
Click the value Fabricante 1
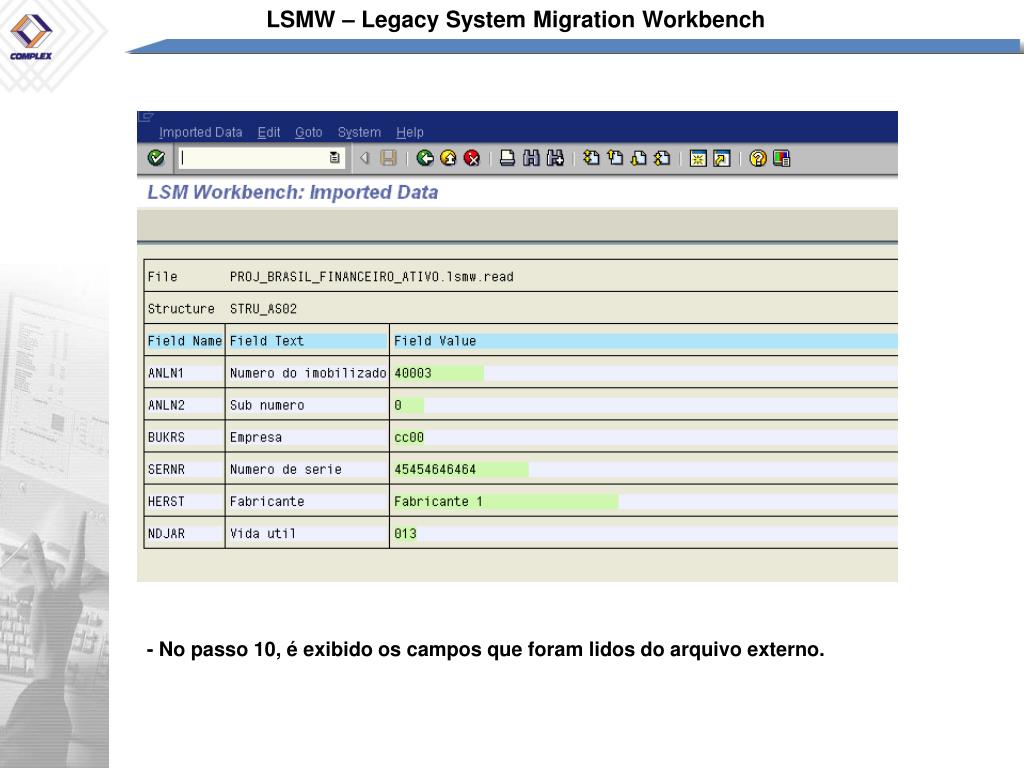pos(438,501)
